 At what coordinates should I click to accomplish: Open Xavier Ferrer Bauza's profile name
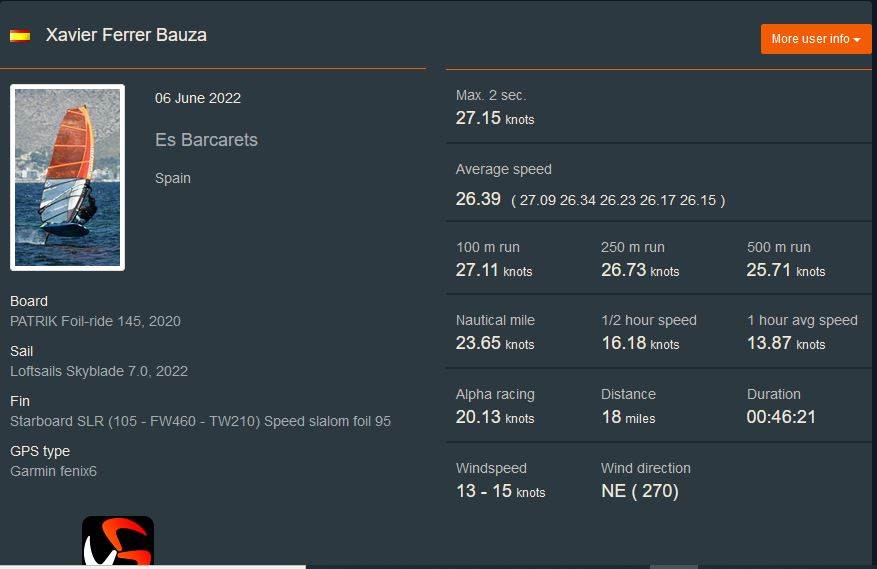click(x=126, y=35)
